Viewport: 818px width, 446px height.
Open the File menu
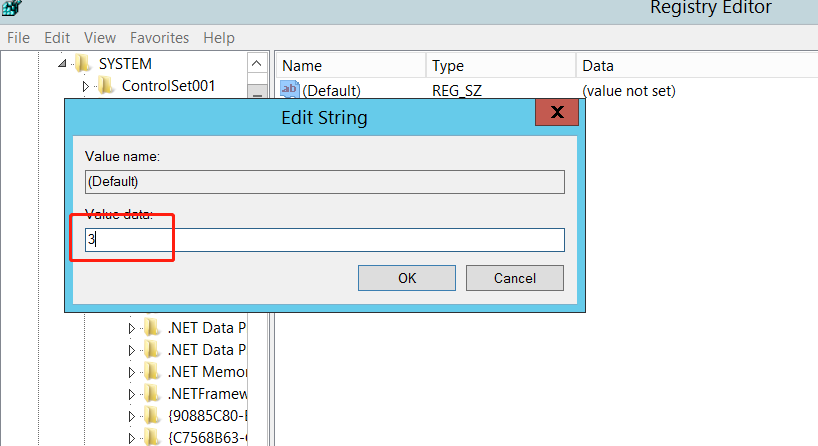pyautogui.click(x=18, y=38)
